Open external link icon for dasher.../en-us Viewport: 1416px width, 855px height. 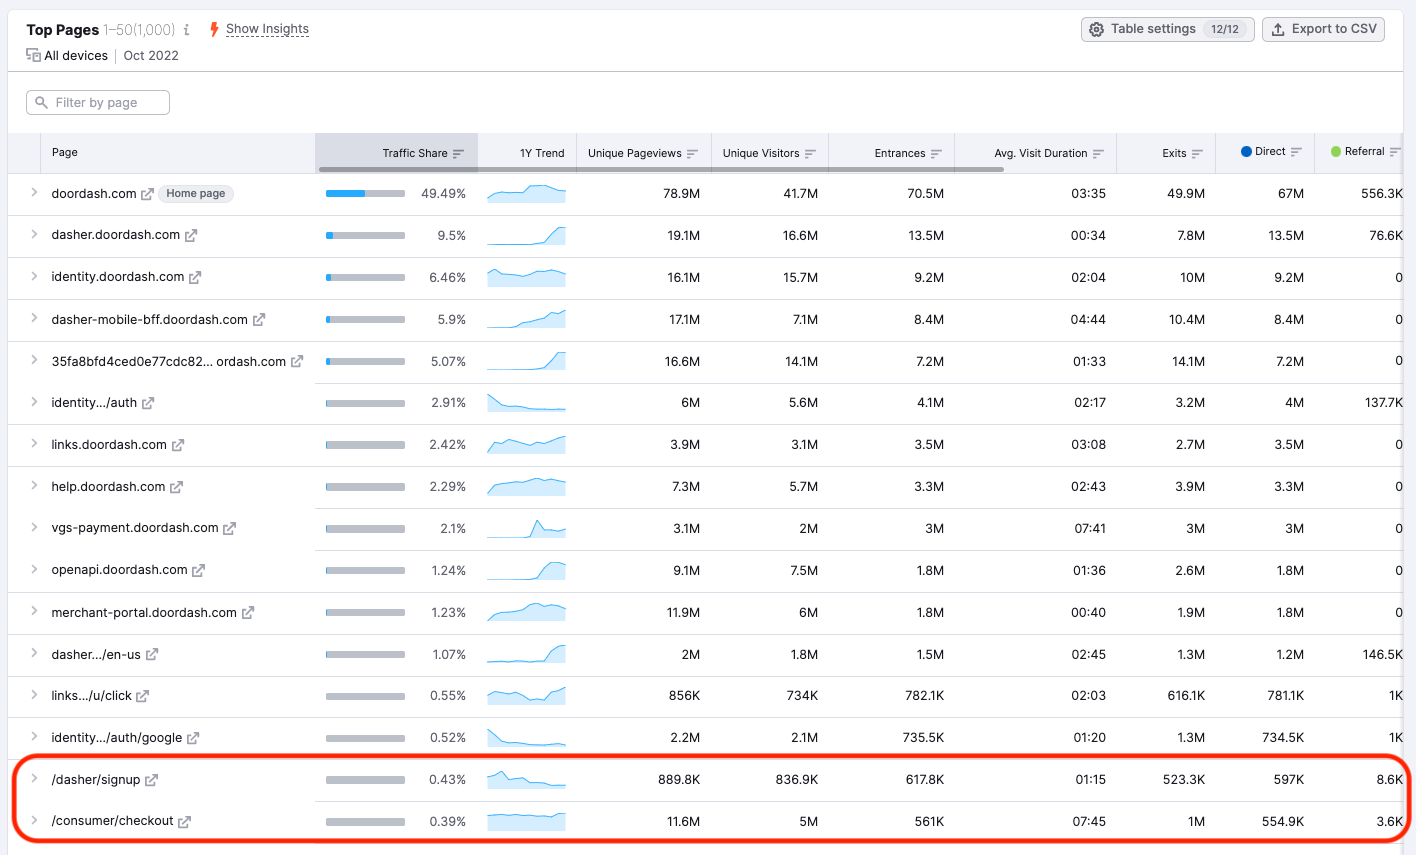152,655
